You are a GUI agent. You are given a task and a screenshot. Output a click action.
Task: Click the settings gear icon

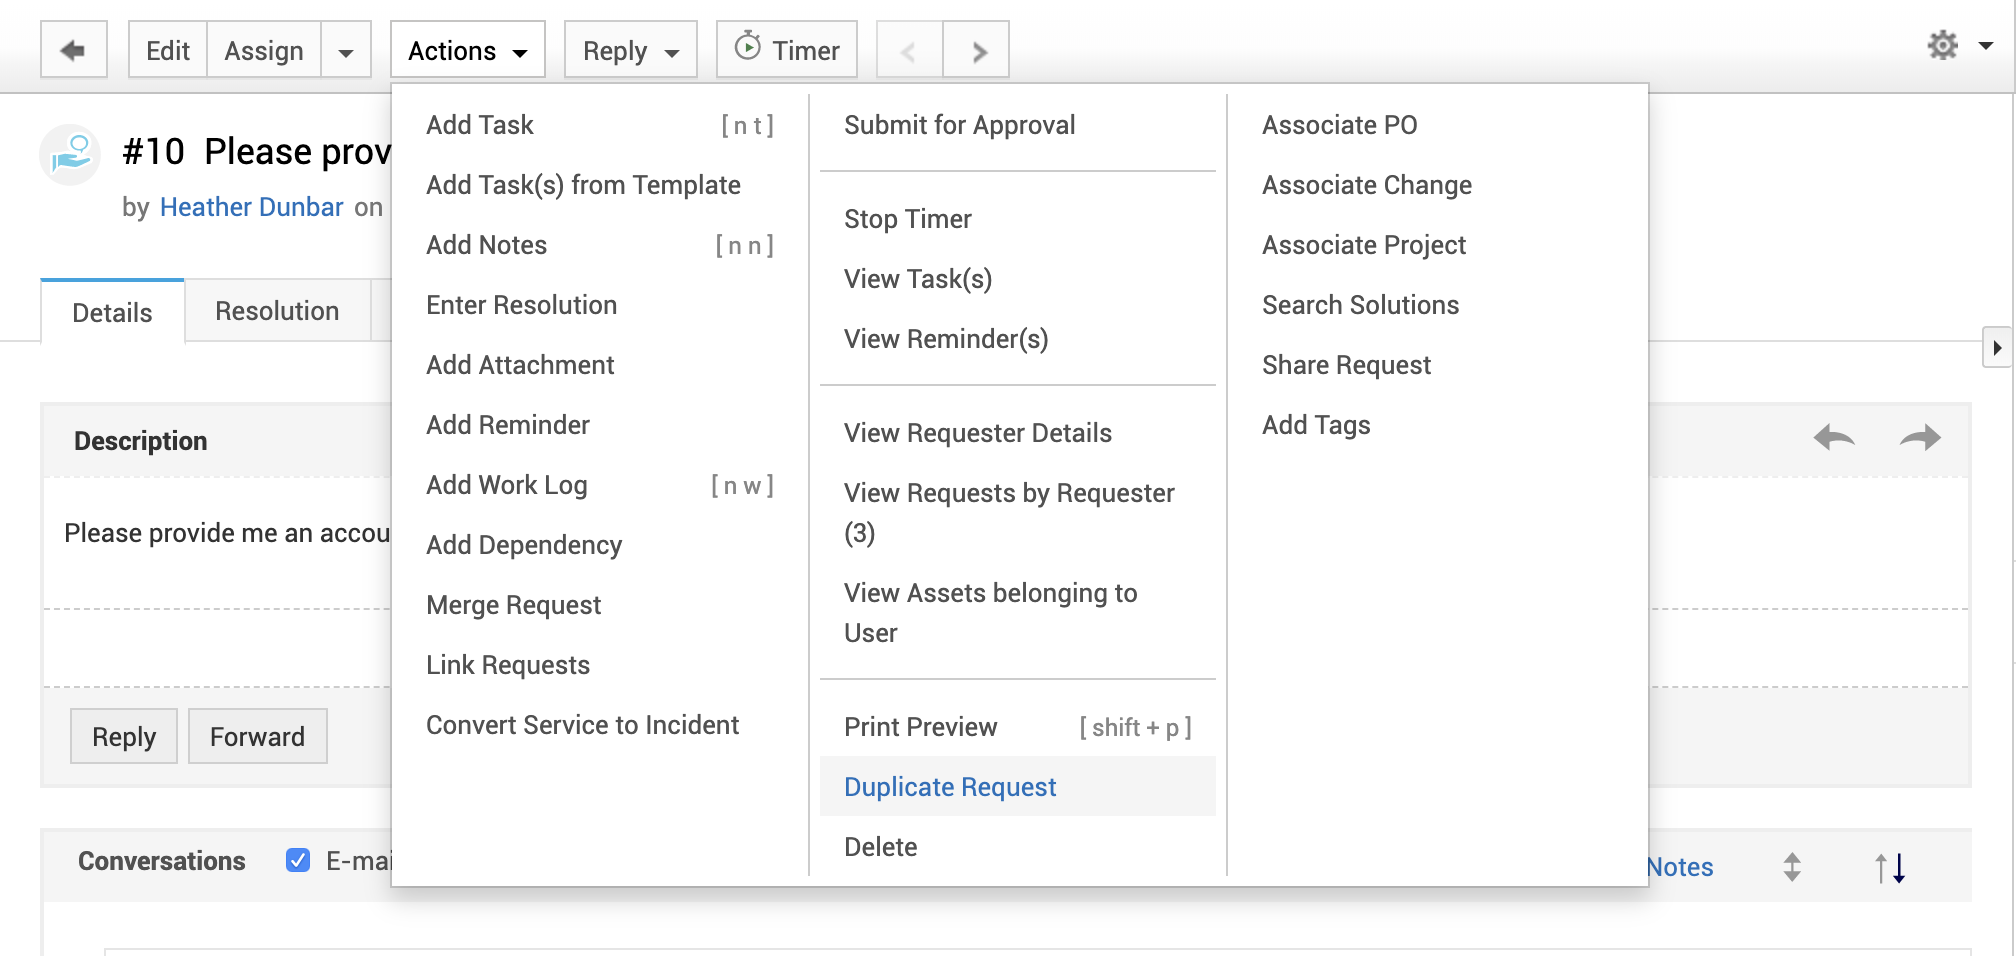(x=1942, y=45)
